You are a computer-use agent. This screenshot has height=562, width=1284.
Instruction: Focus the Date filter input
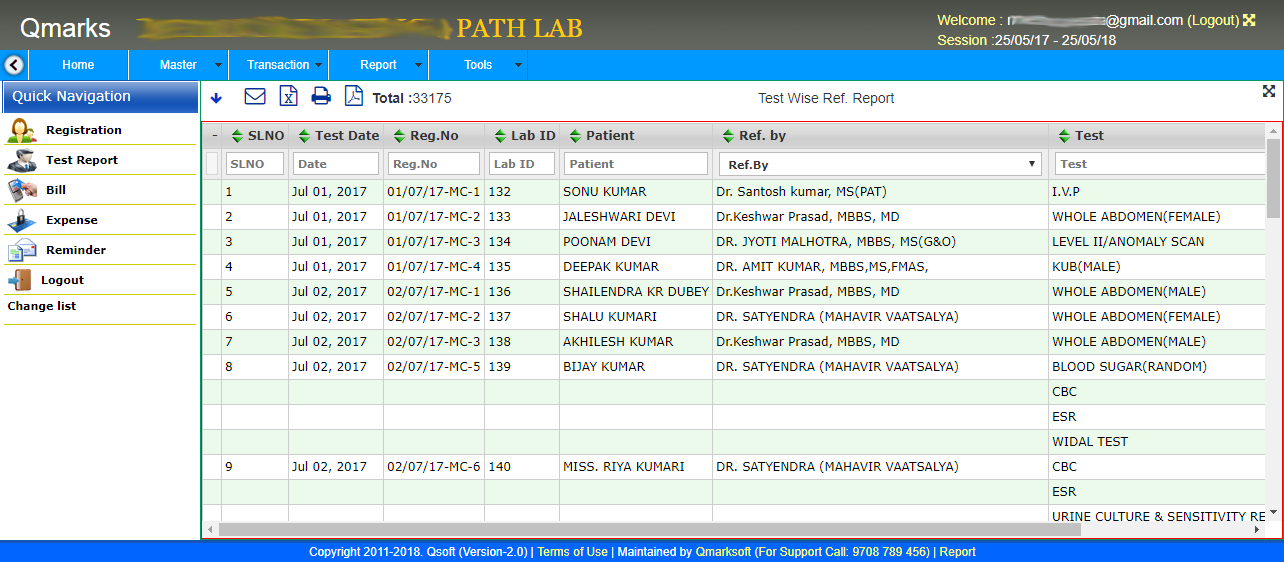pos(336,164)
